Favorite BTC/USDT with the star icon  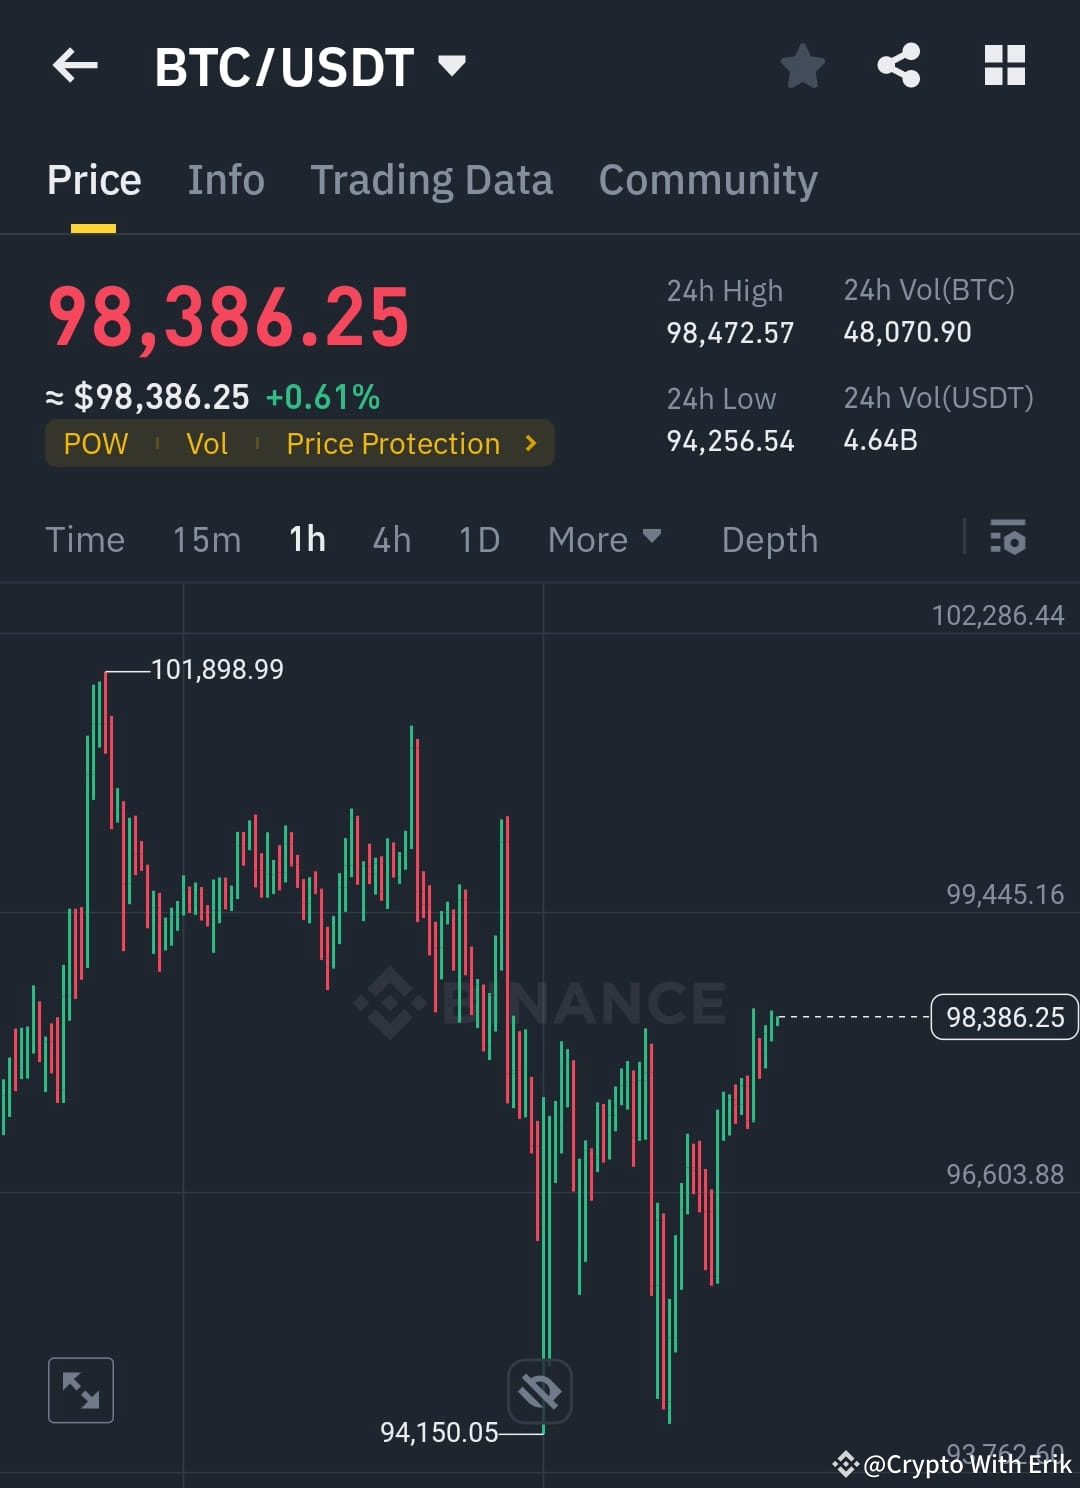(802, 65)
